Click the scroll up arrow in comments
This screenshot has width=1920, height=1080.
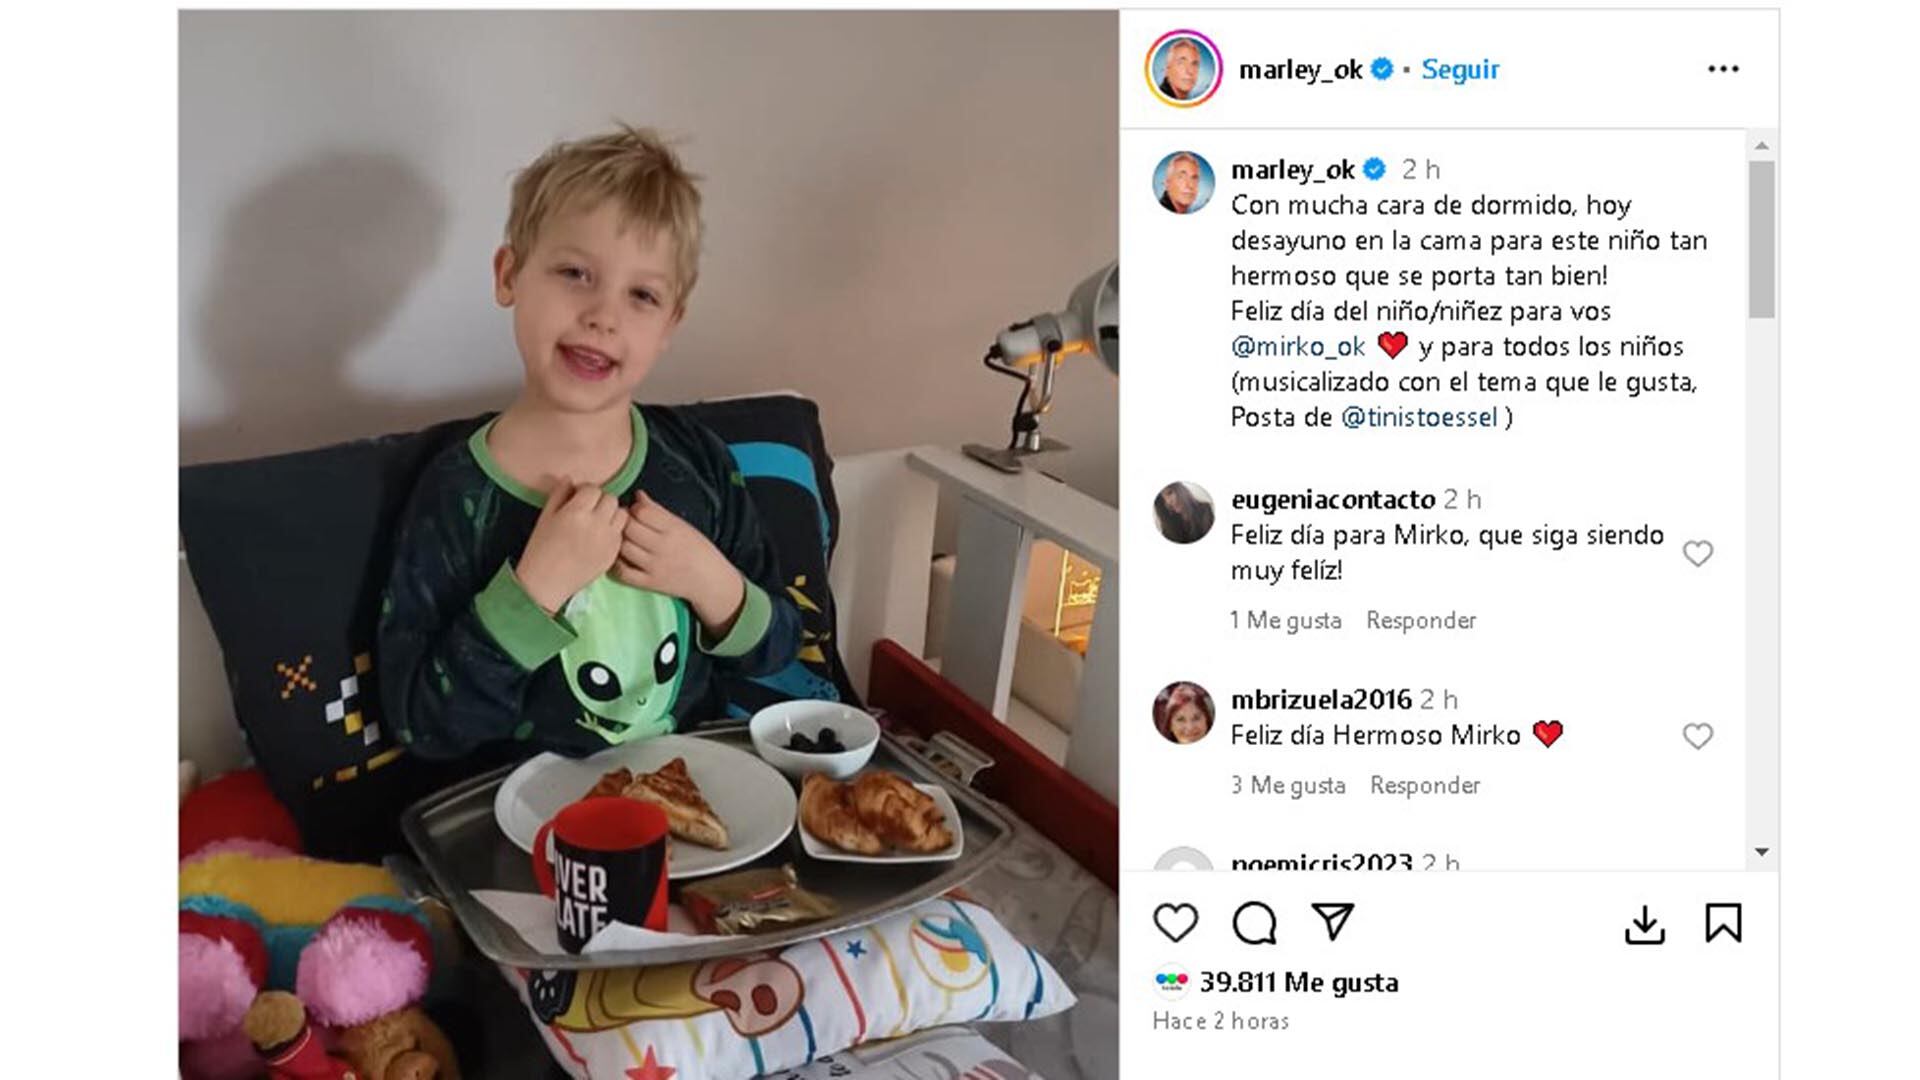pyautogui.click(x=1761, y=146)
